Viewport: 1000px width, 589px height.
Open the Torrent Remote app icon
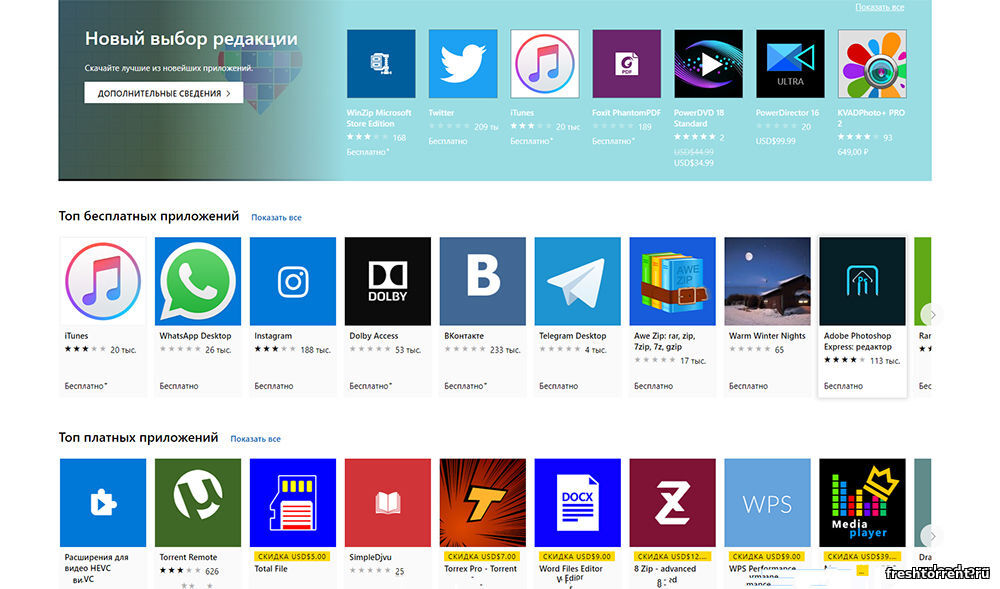[x=198, y=502]
